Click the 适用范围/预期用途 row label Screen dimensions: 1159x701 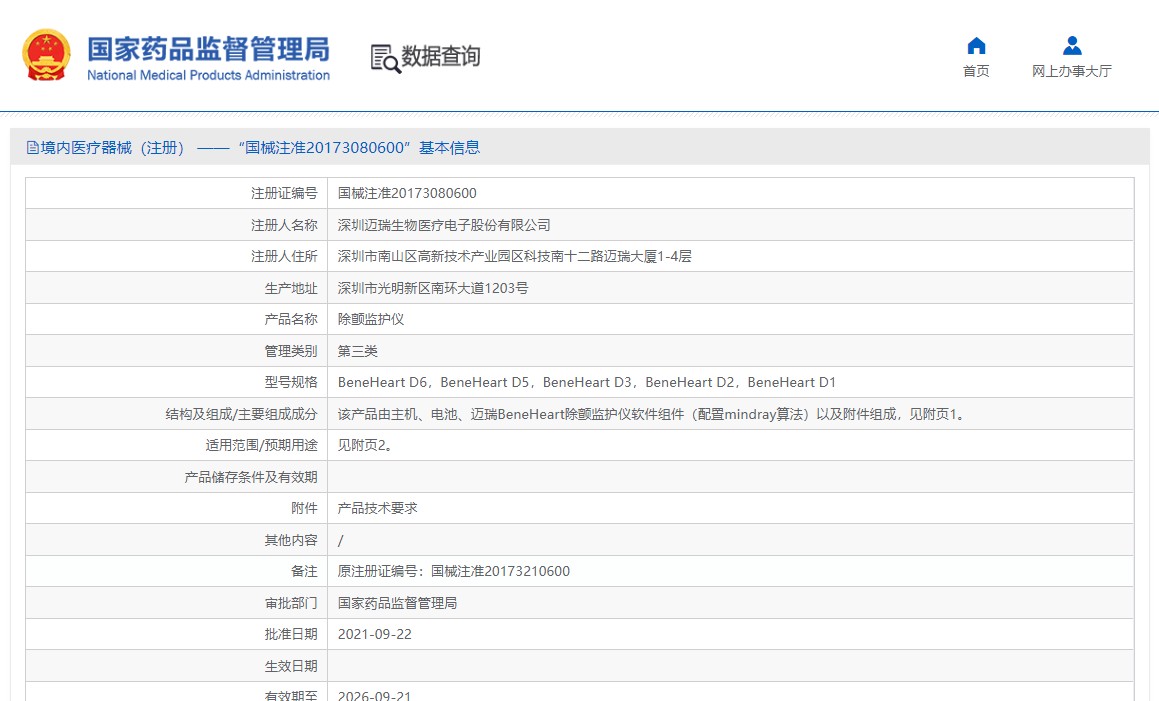pos(262,445)
